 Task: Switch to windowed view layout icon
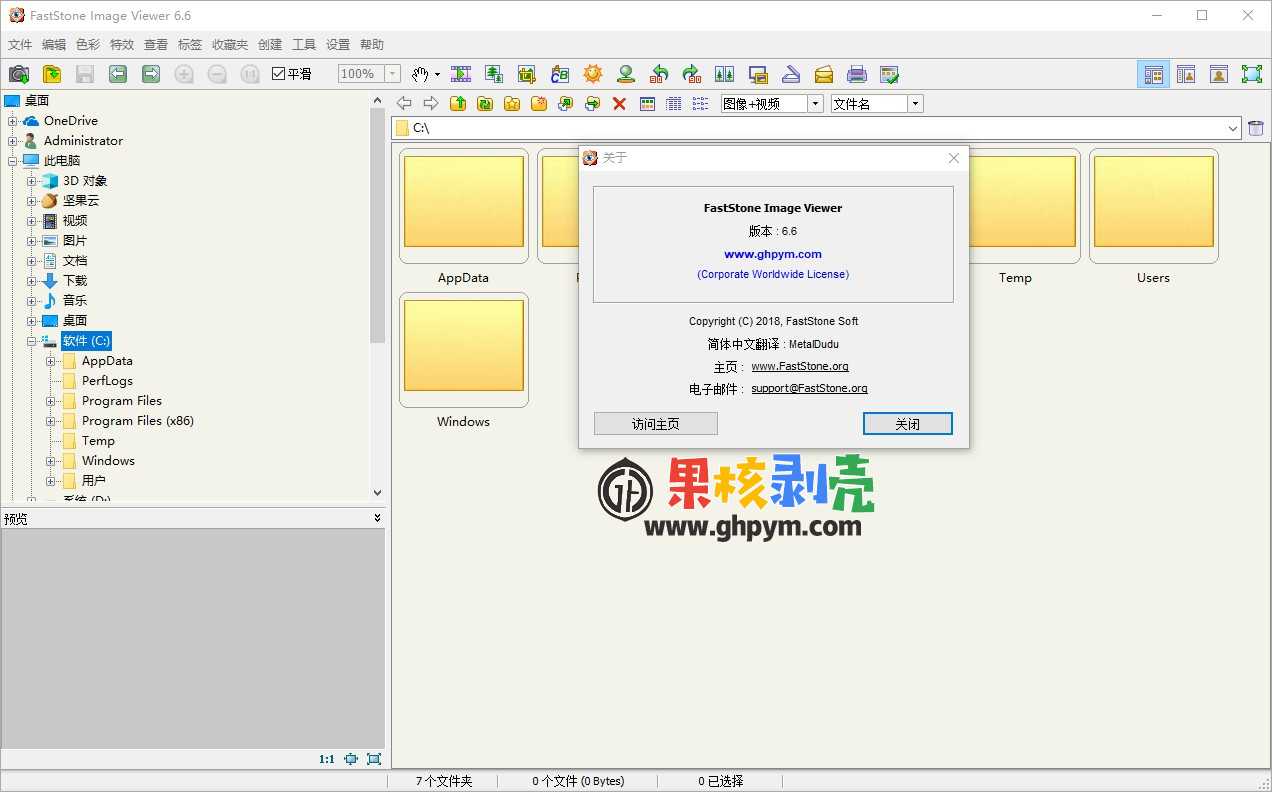tap(1186, 74)
